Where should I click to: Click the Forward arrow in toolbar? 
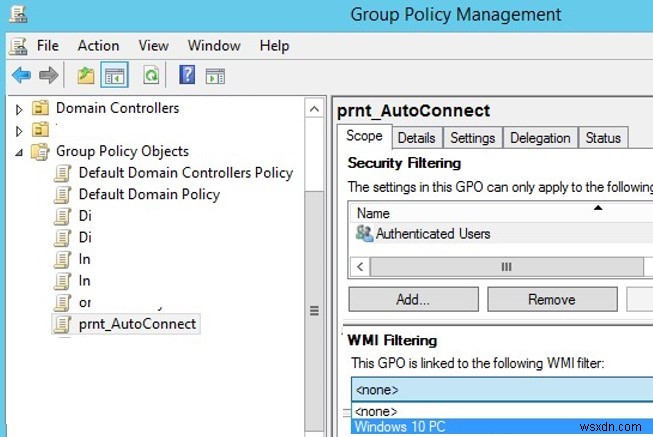point(48,75)
